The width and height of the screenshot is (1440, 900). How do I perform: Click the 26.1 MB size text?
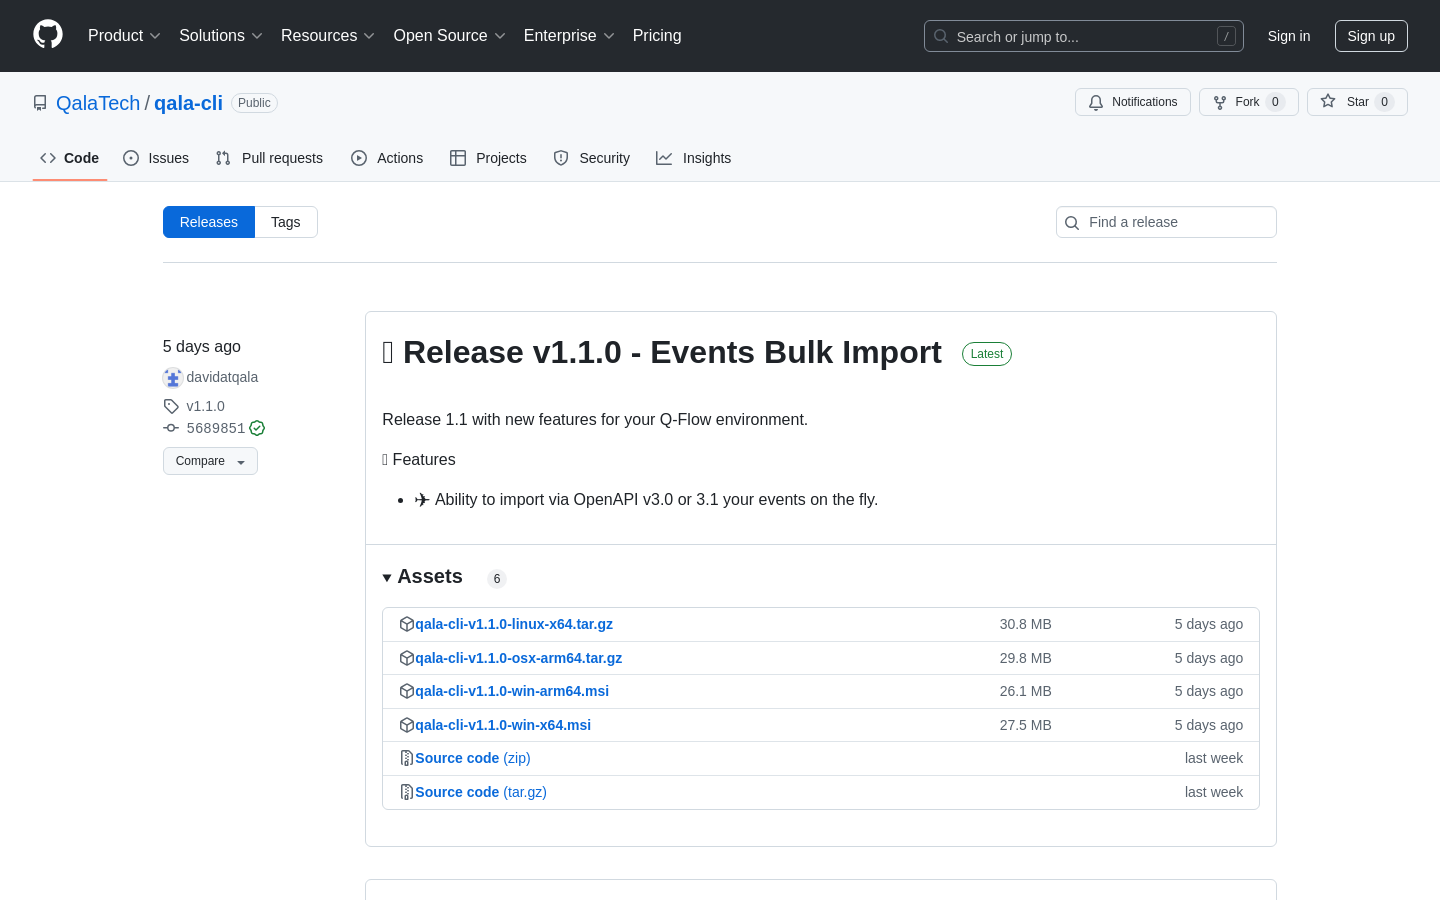(x=1026, y=691)
